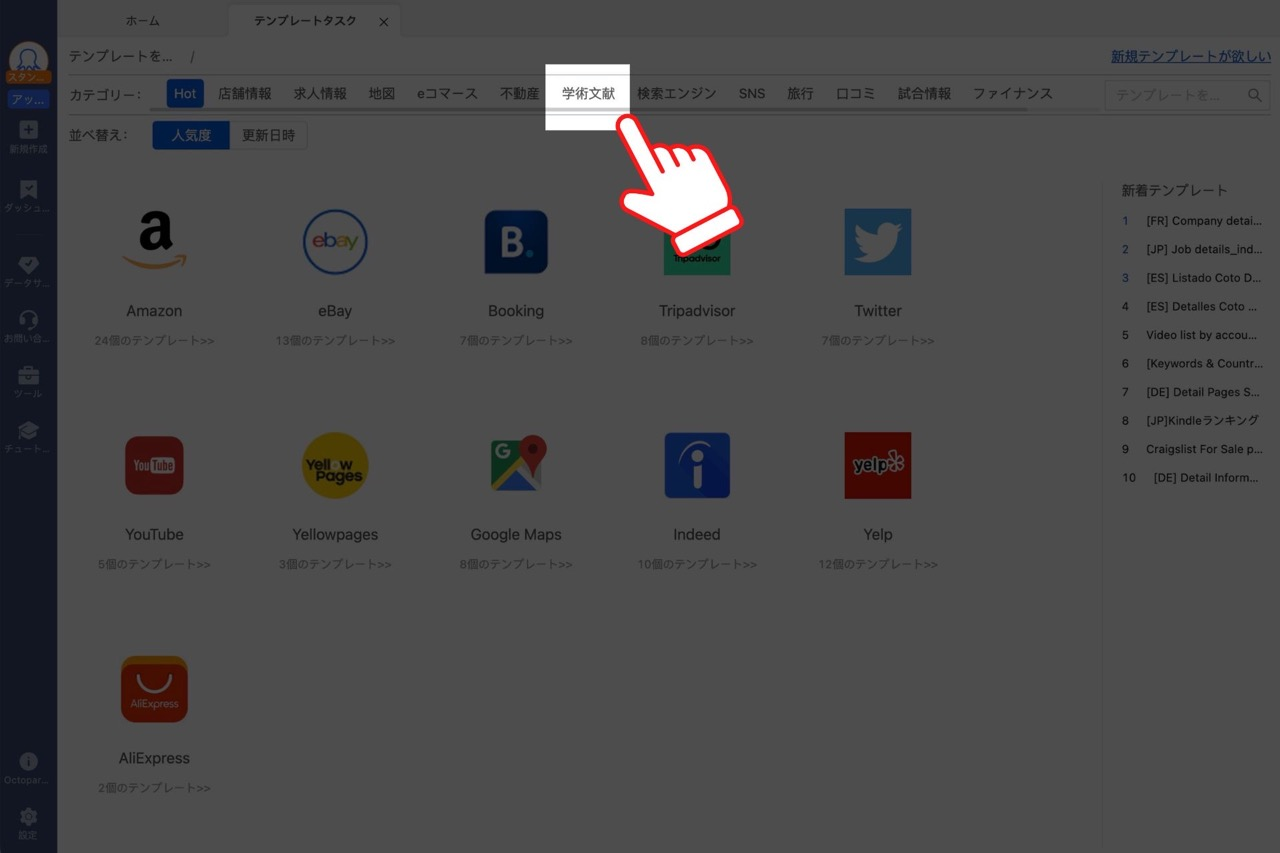Open Tripadvisor's 8個のテンプレート link

click(697, 341)
